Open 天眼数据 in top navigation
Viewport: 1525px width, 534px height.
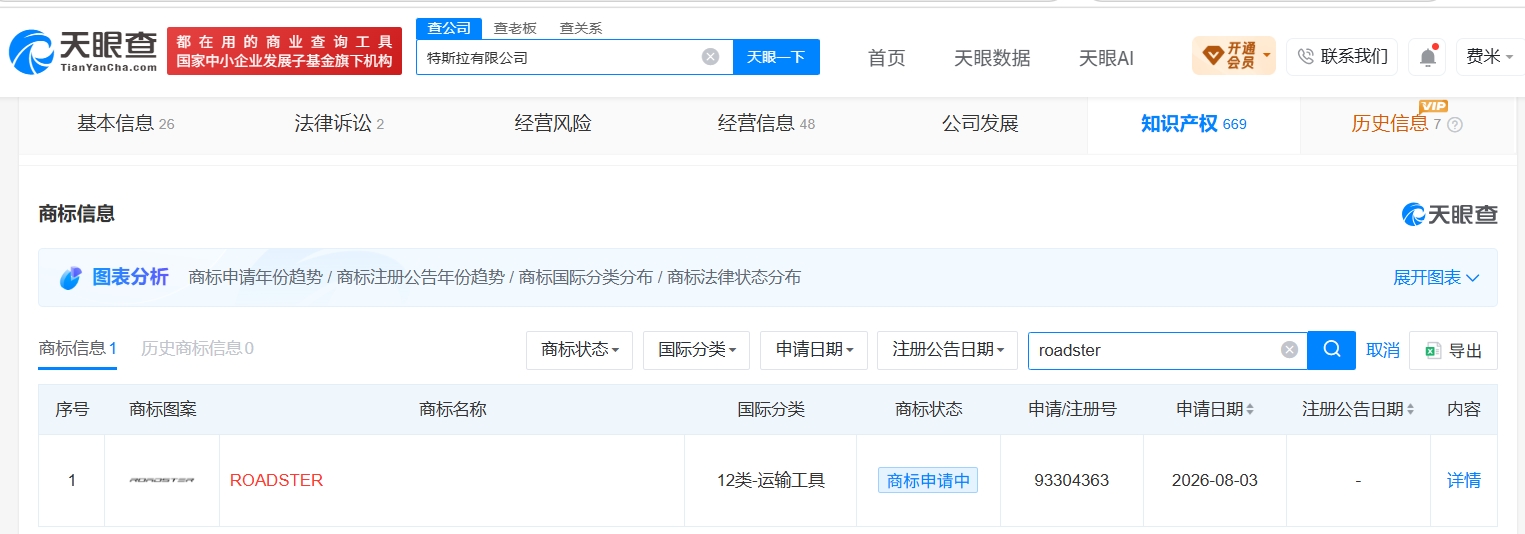992,58
